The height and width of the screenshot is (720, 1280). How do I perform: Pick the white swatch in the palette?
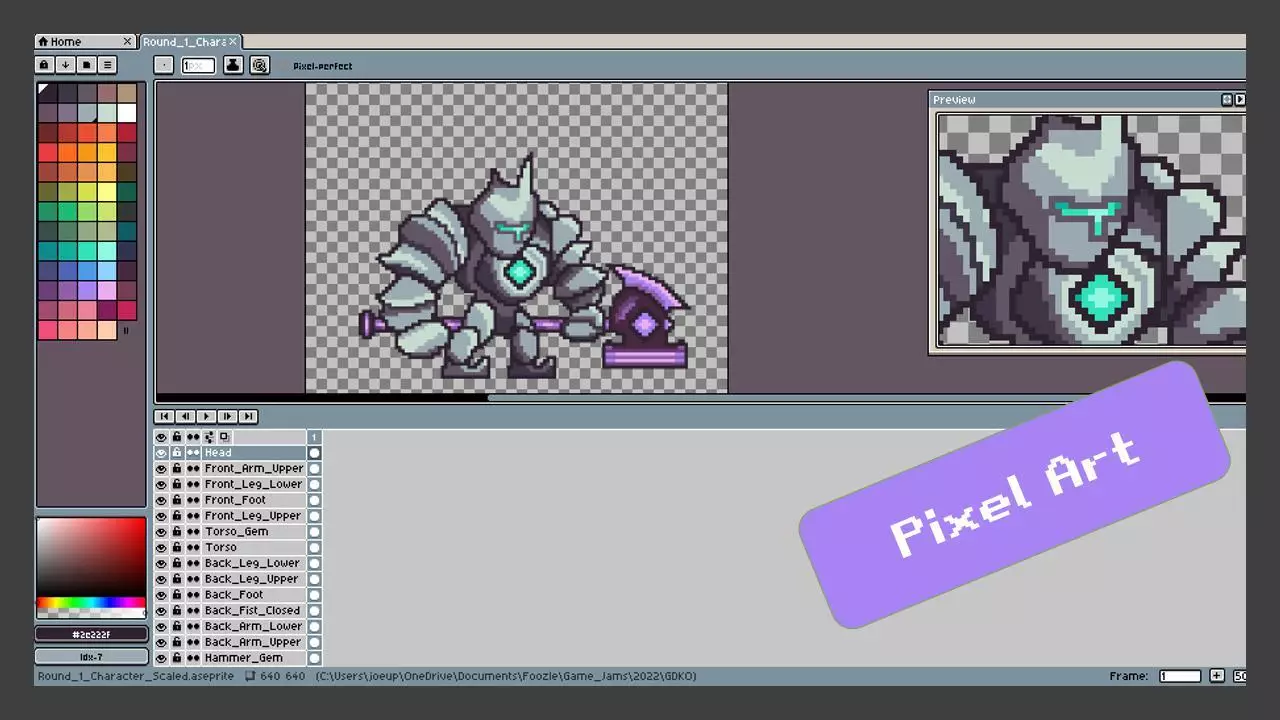(127, 112)
